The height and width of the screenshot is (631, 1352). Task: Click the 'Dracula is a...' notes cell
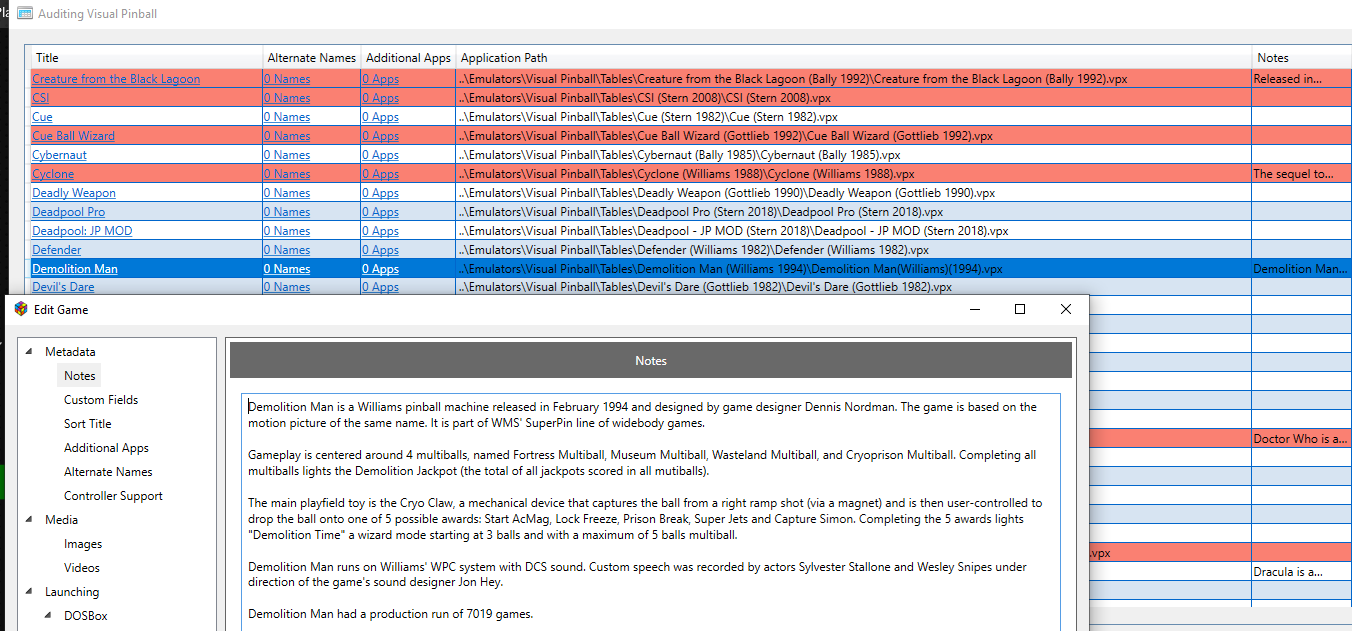[1301, 572]
